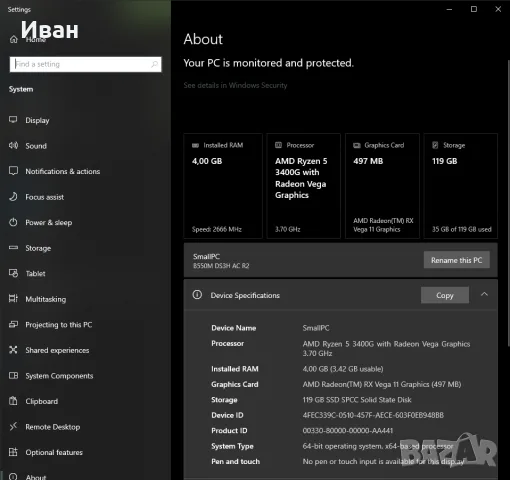The height and width of the screenshot is (480, 510).
Task: Click the Graphics Card card icon
Action: pos(357,145)
